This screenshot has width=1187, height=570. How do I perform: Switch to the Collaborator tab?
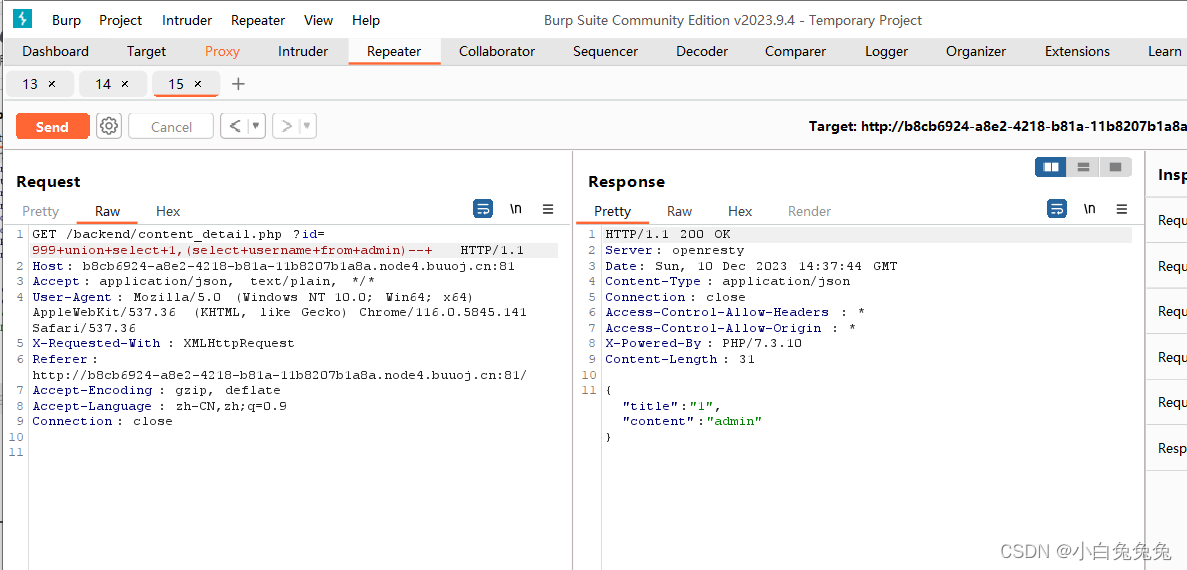[497, 51]
